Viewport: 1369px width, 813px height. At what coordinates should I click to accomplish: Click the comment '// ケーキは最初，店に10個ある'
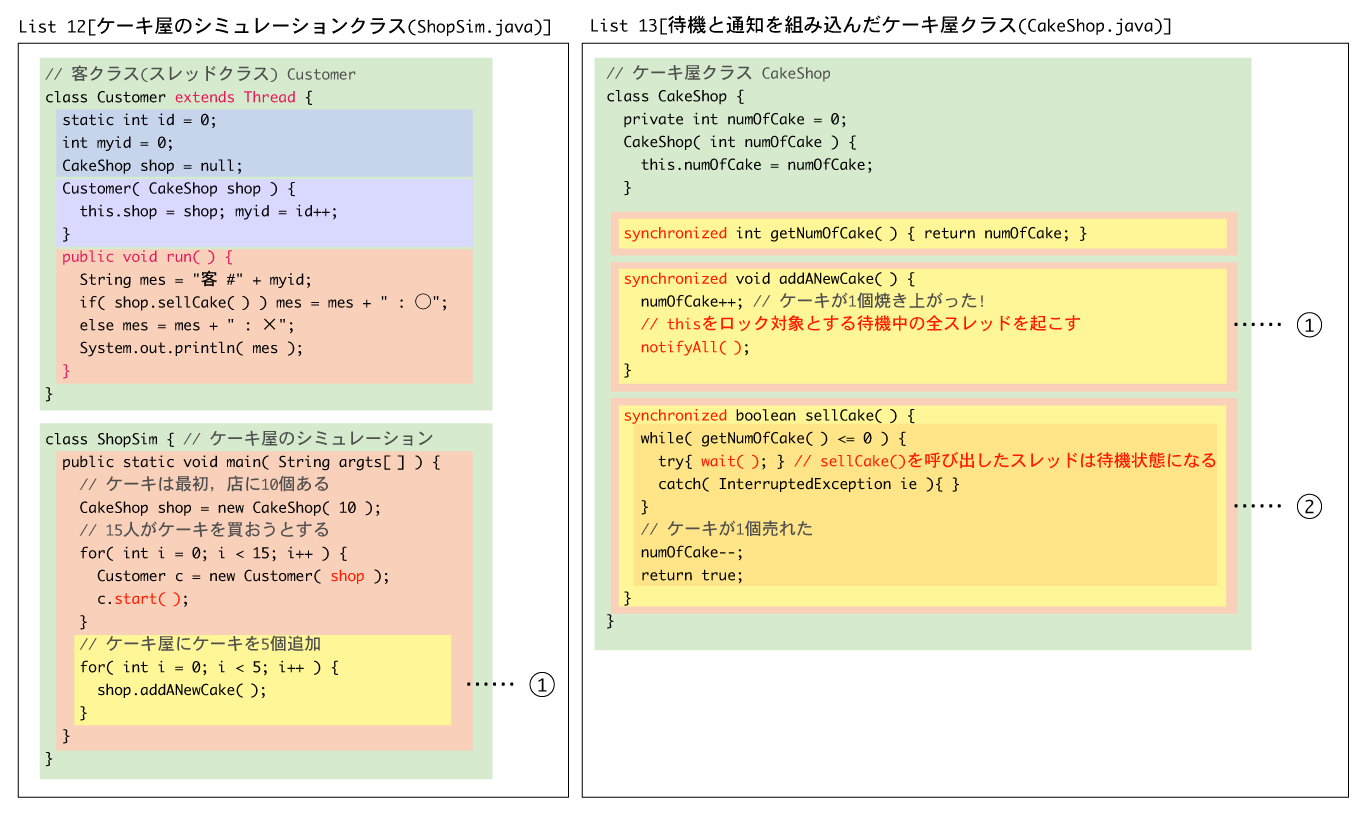click(x=204, y=485)
